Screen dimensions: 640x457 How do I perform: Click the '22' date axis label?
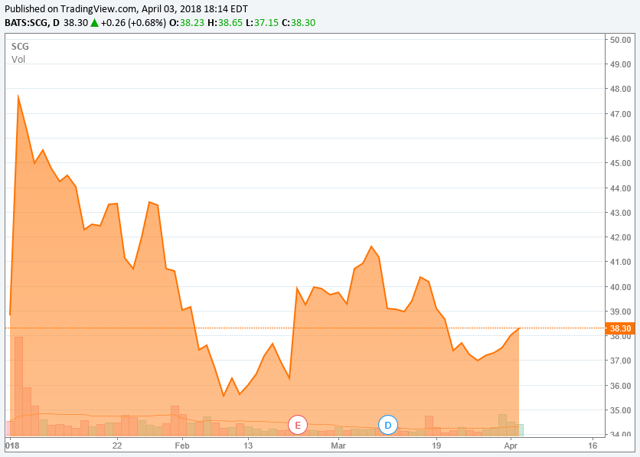(117, 445)
